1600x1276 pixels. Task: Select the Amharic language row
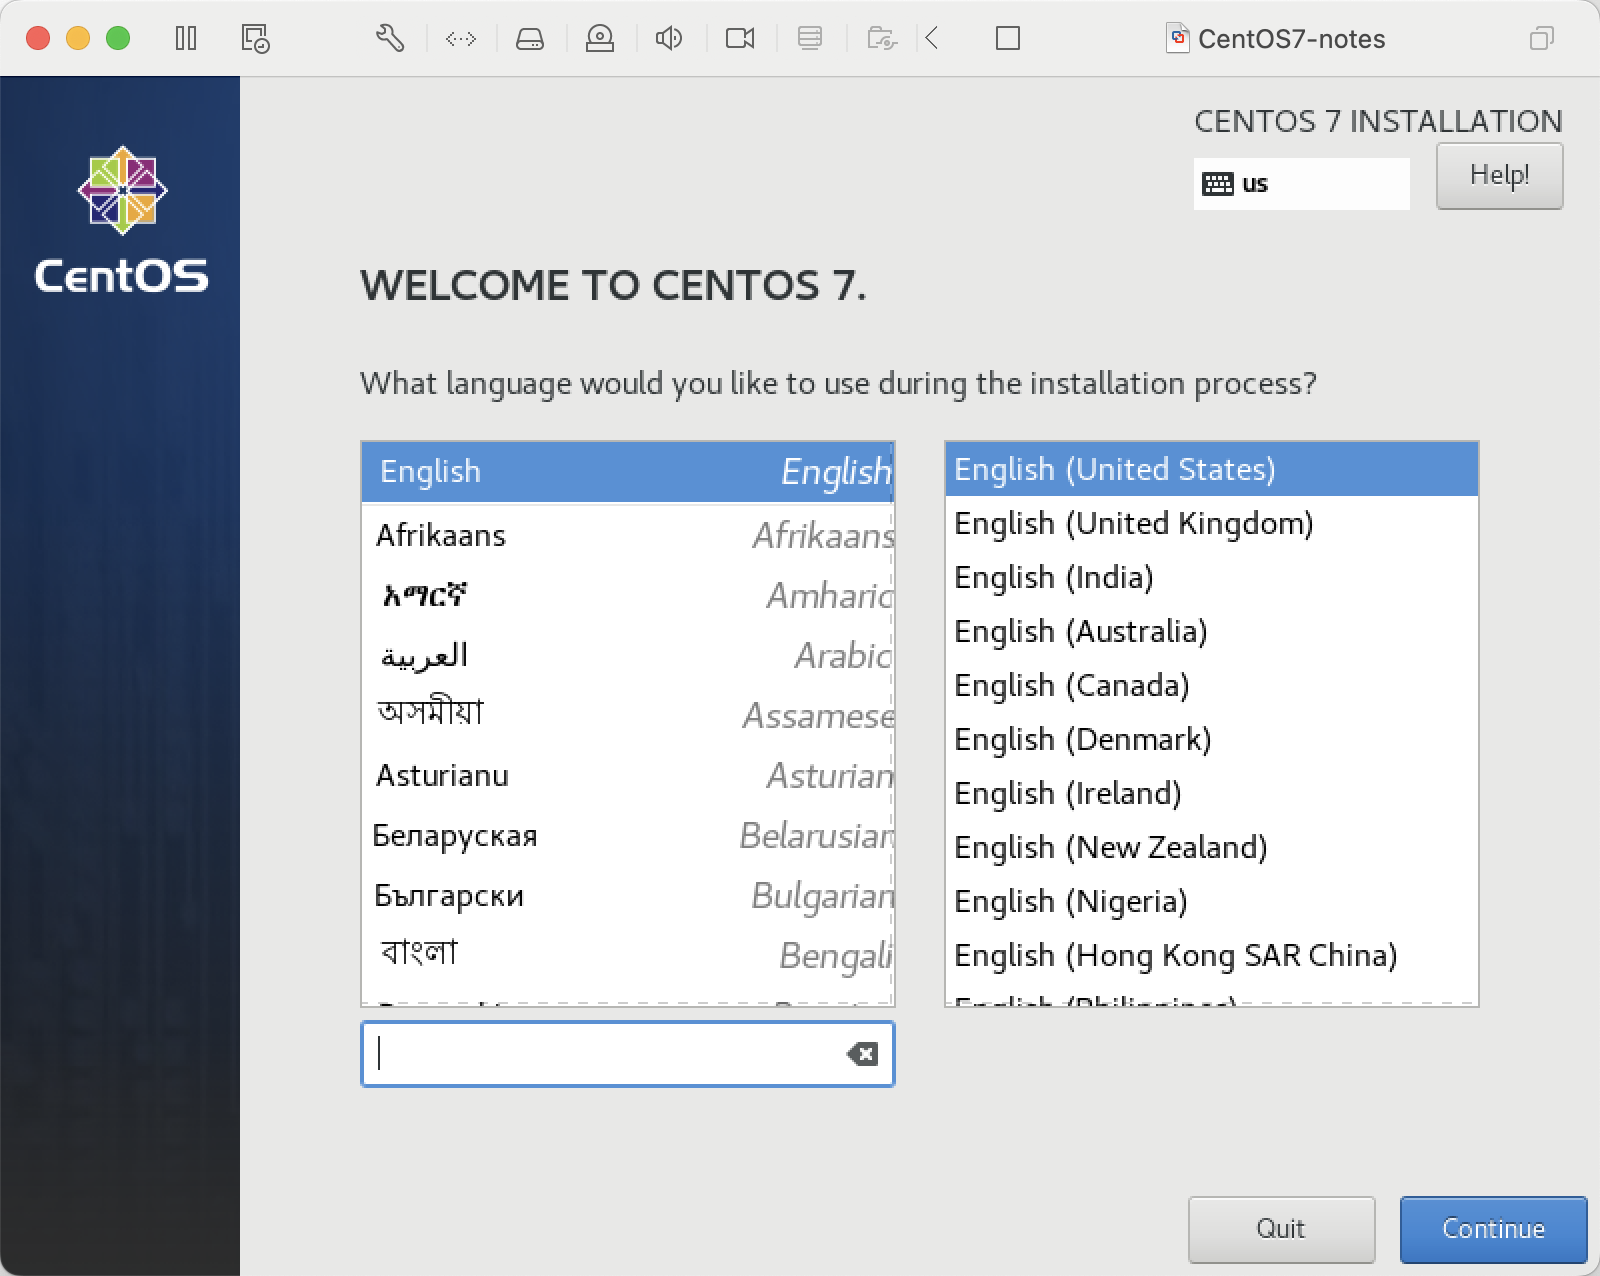627,595
